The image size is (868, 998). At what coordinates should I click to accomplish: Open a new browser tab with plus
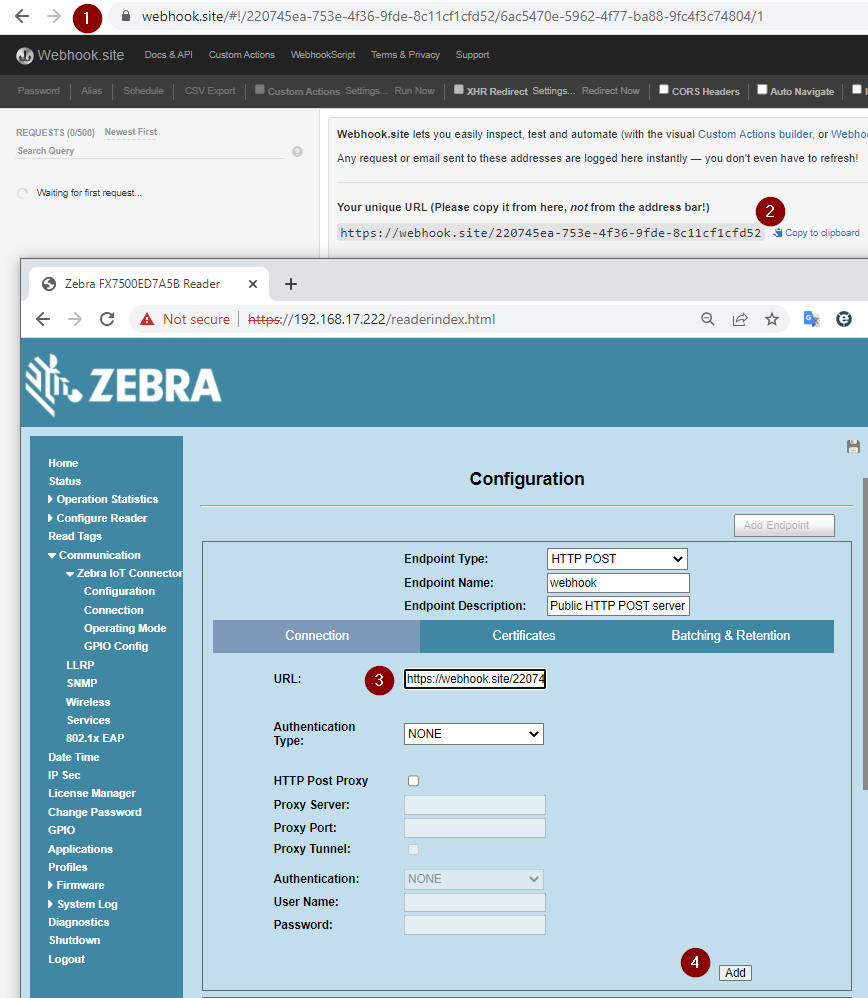click(x=291, y=284)
